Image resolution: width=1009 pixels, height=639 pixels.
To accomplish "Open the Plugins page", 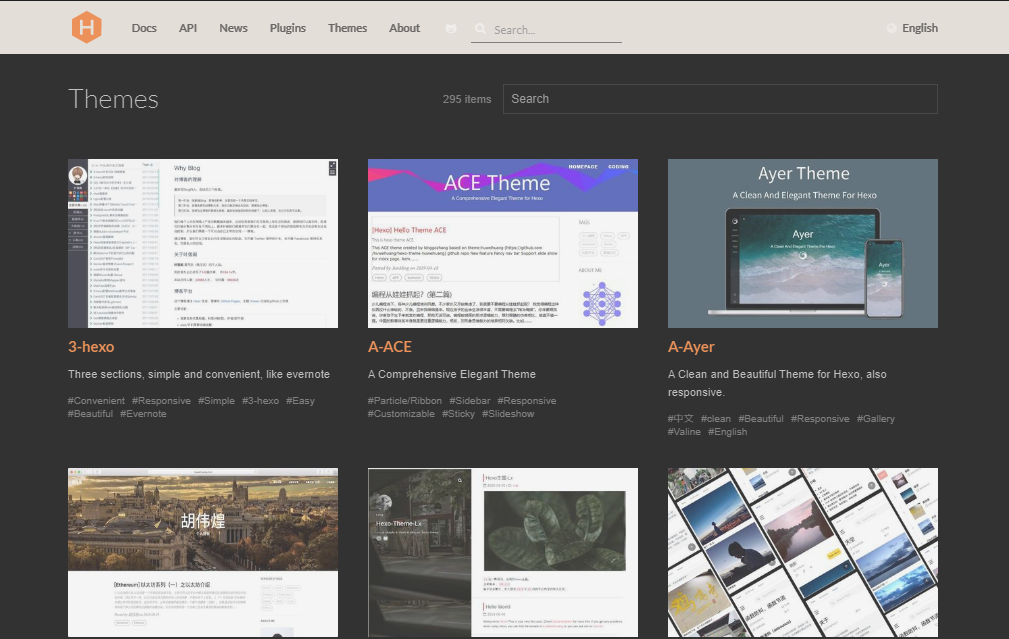I will click(288, 28).
